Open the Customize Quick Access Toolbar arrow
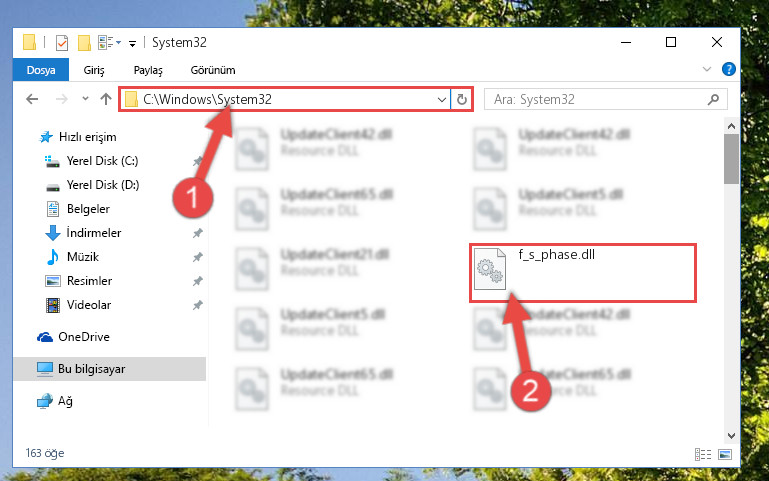Screen dimensions: 769x481 coord(132,44)
